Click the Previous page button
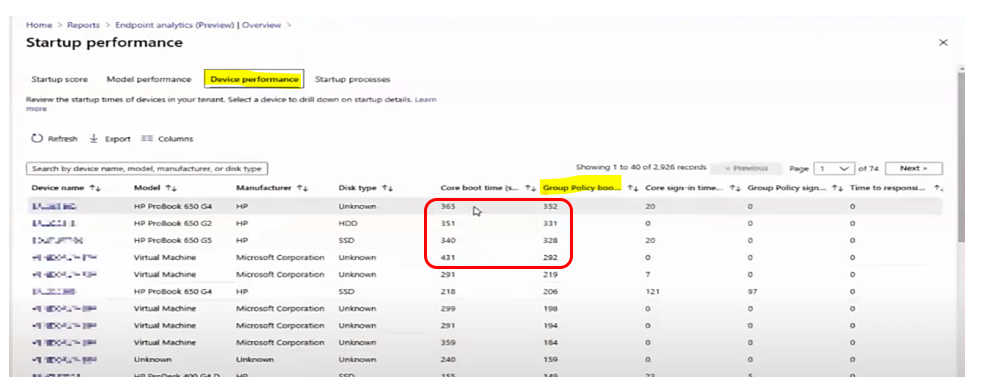Screen dimensions: 983x390 pyautogui.click(x=746, y=169)
